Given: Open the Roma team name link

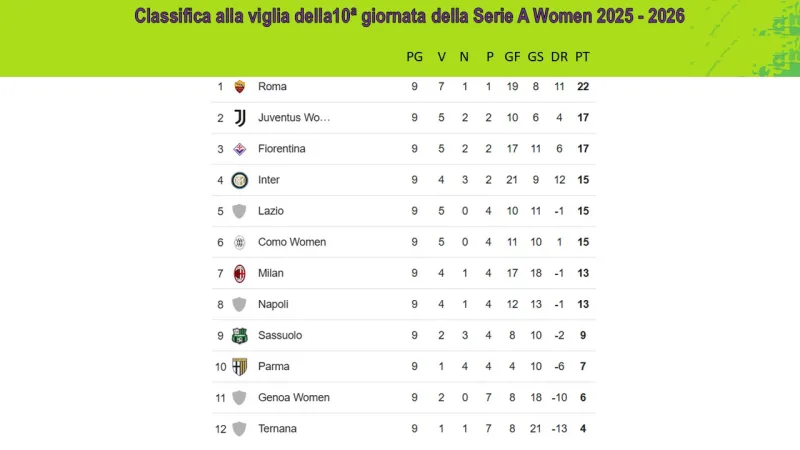Looking at the screenshot, I should (x=272, y=86).
